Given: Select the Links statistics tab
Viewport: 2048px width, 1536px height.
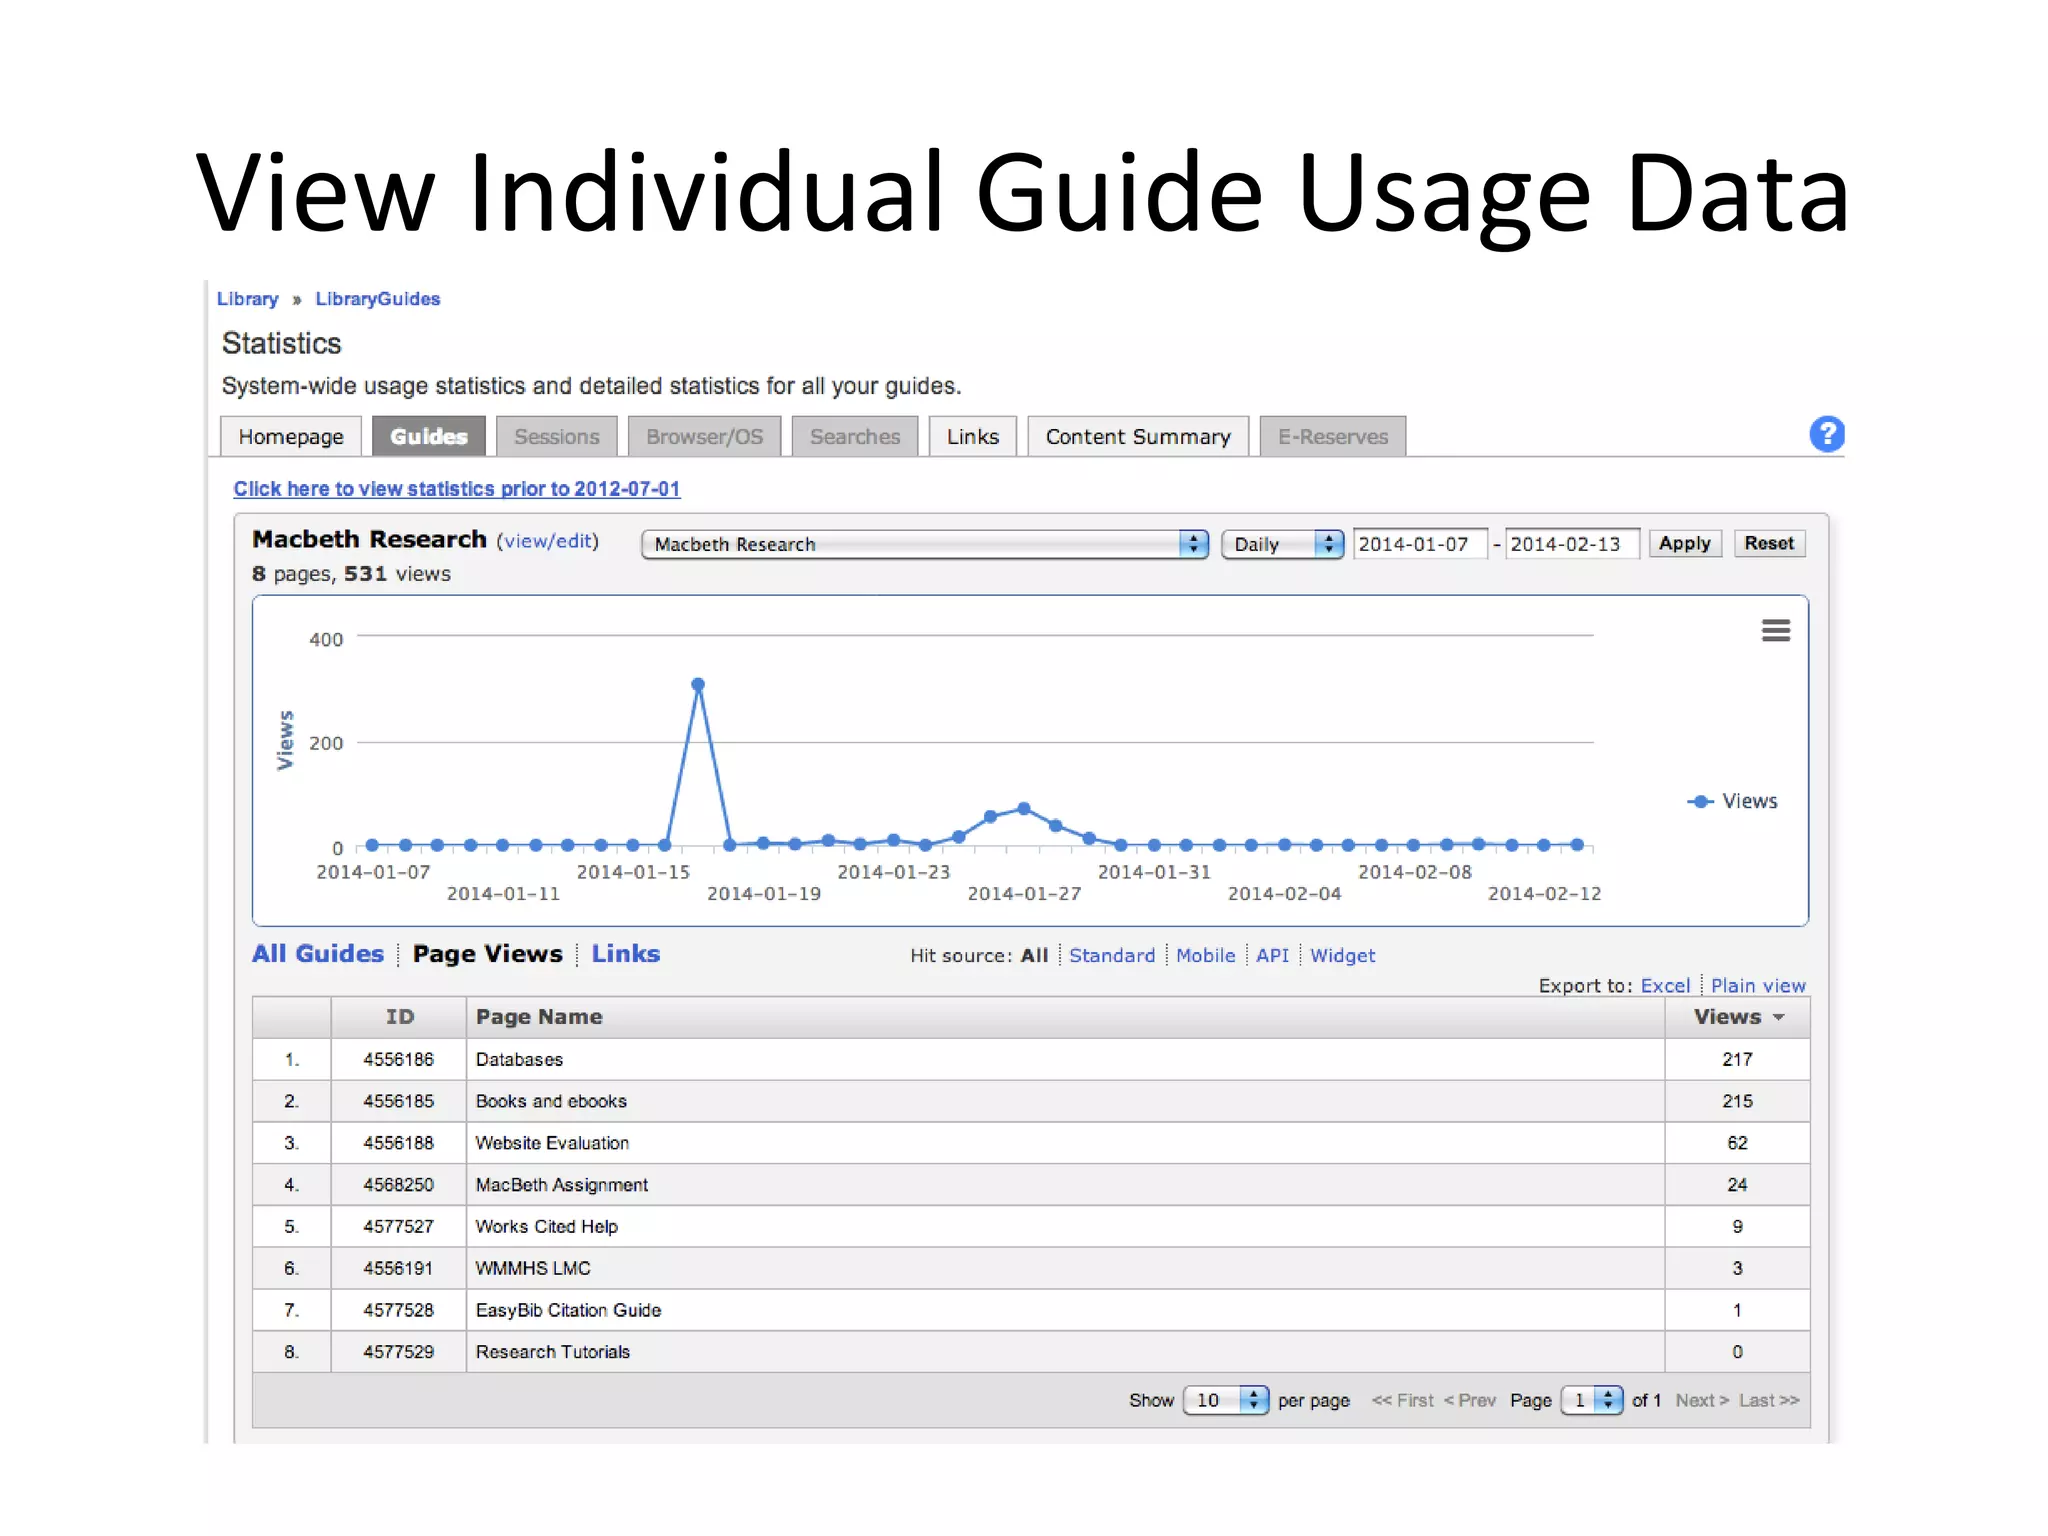Looking at the screenshot, I should pos(972,437).
